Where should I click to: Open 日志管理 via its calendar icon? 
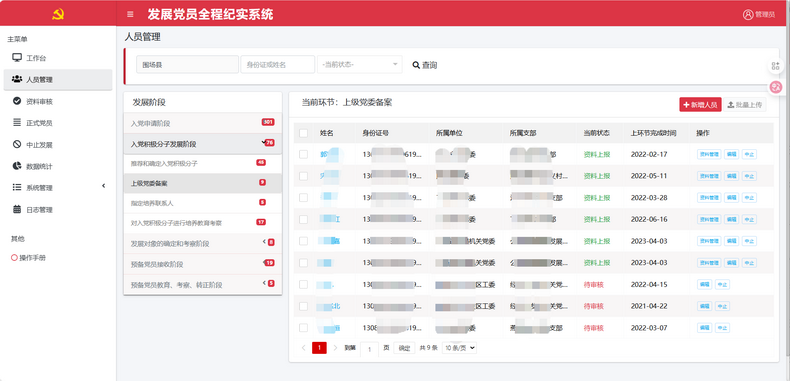click(17, 209)
